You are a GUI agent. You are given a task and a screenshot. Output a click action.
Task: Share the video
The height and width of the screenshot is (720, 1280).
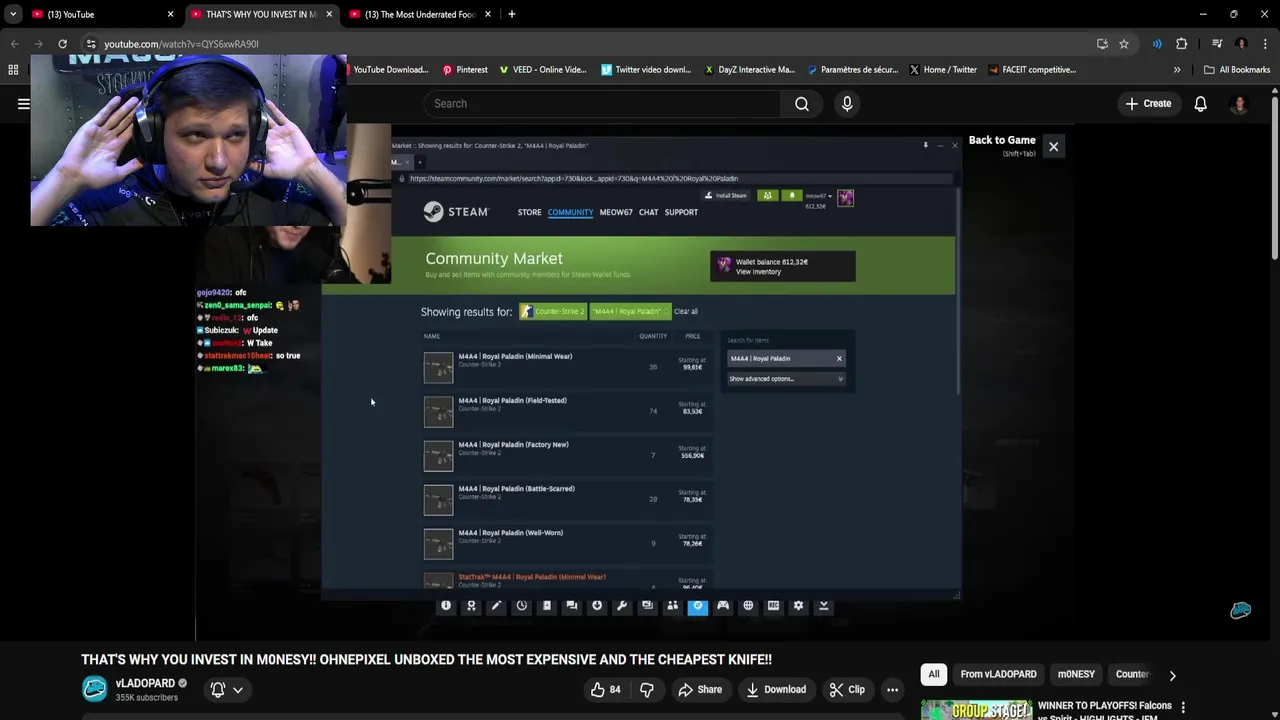[x=699, y=690]
